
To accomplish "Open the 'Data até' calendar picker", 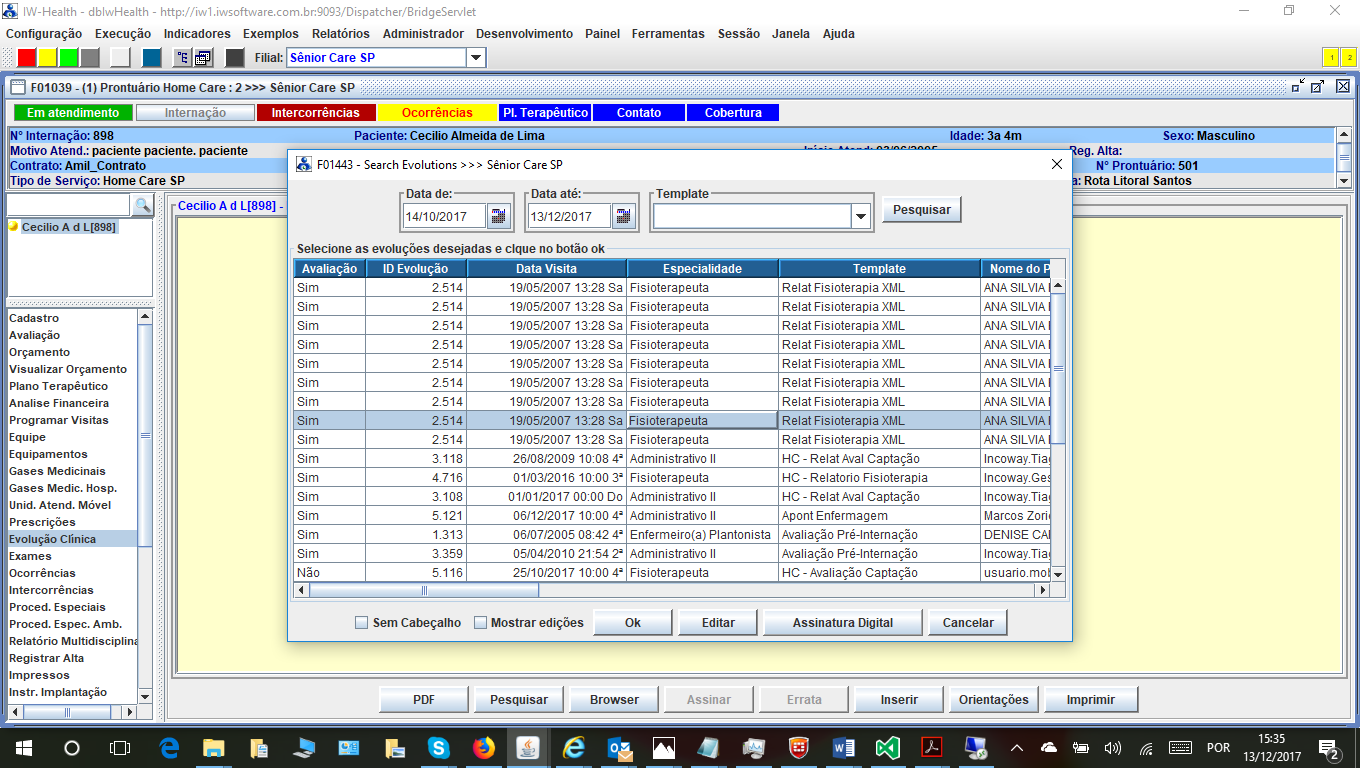I will pyautogui.click(x=623, y=216).
